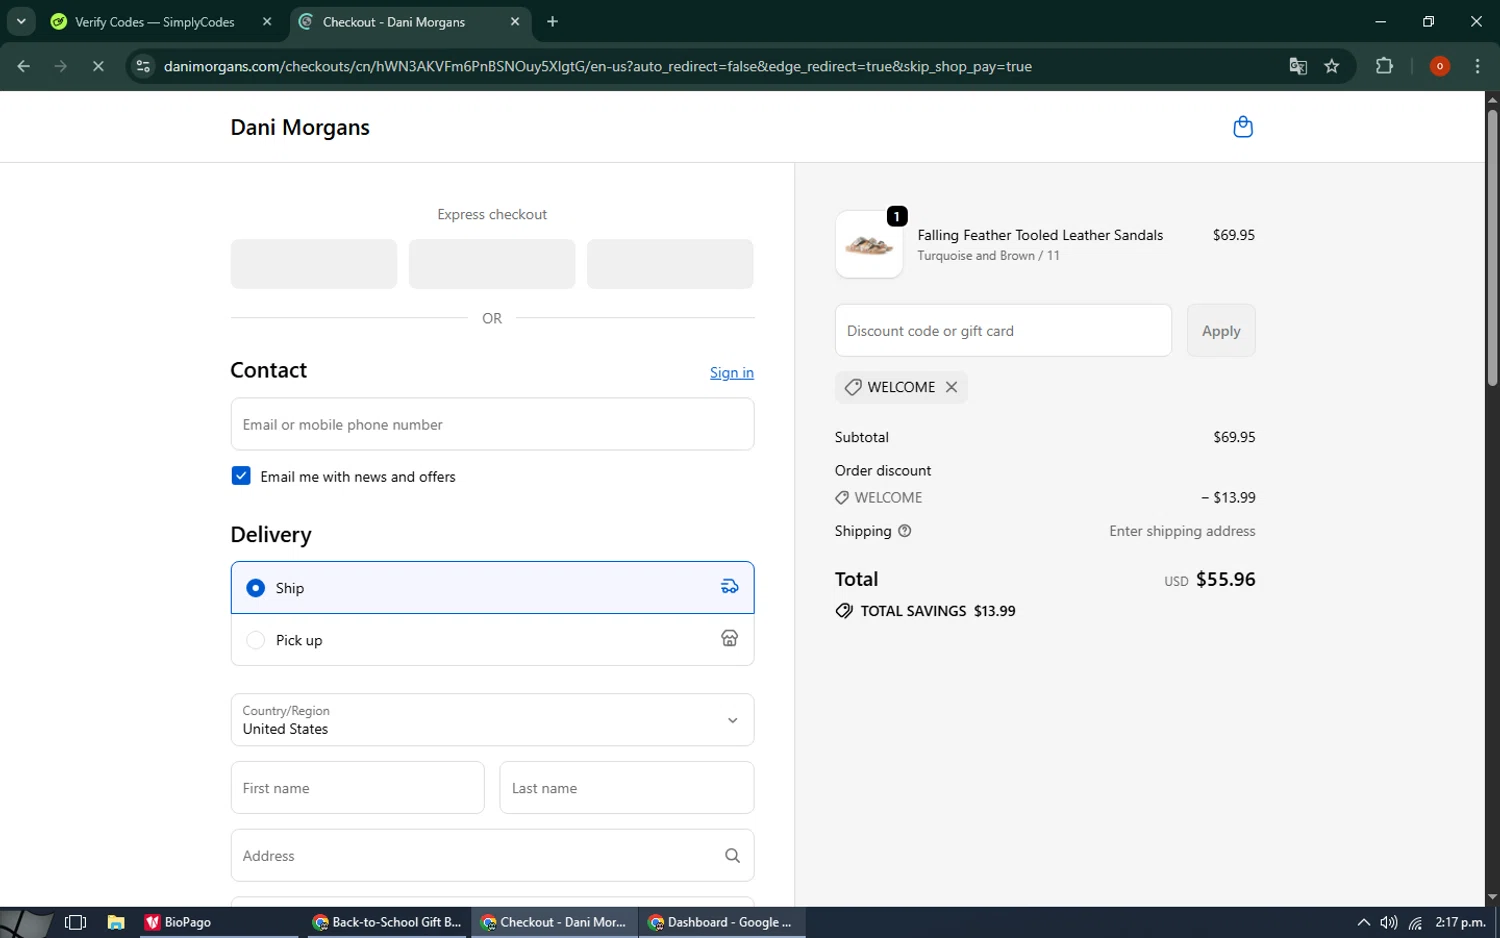Switch to Dashboard - Google taskbar window
The image size is (1500, 938).
721,922
